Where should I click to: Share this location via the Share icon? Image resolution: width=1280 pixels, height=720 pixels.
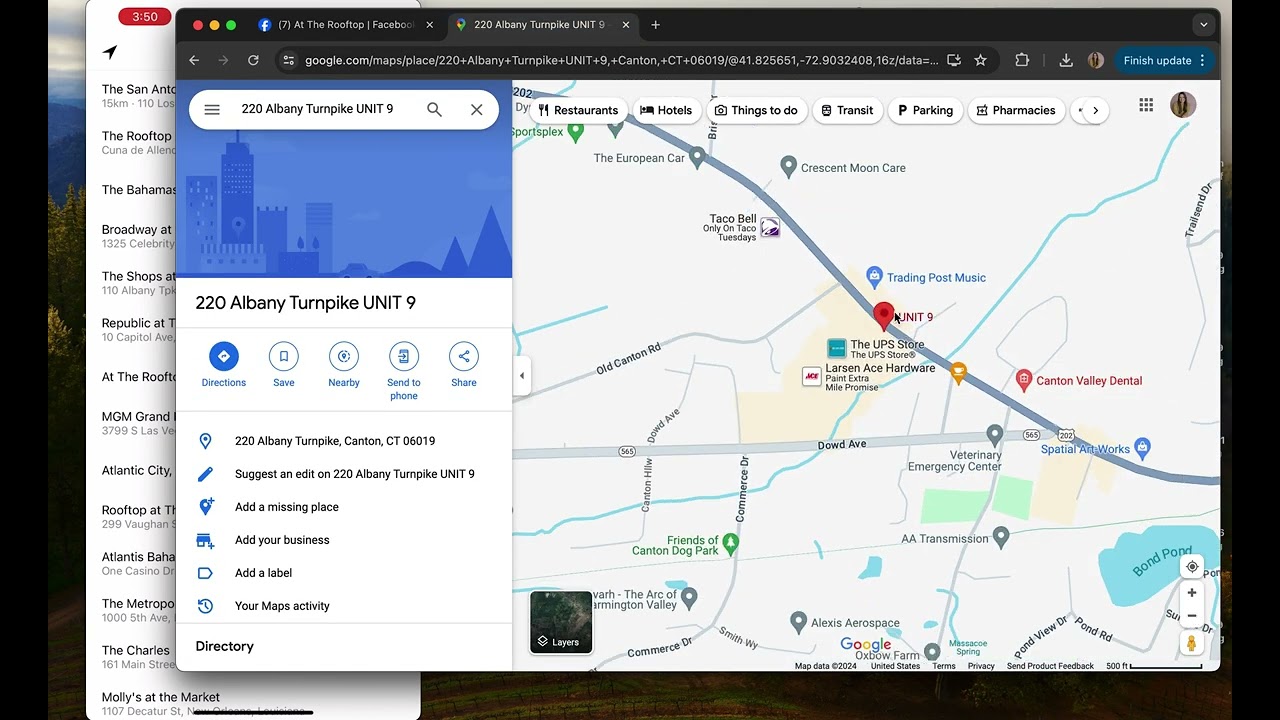464,365
